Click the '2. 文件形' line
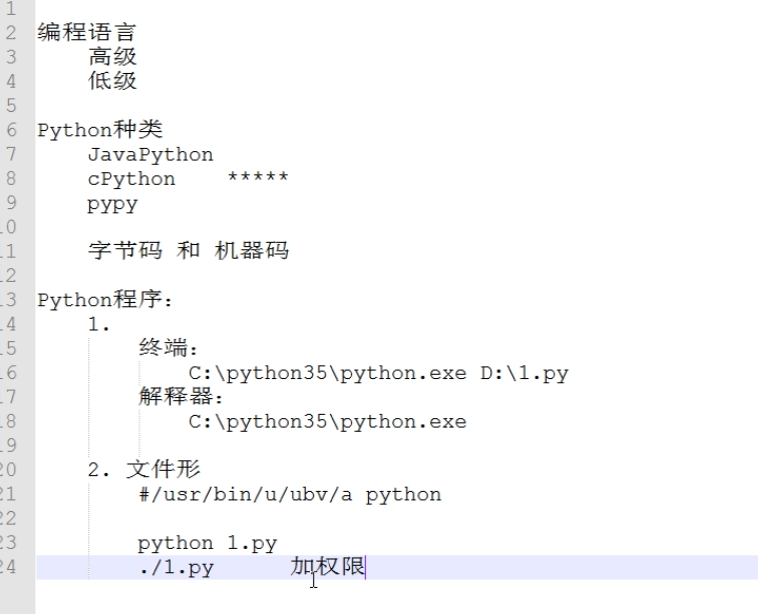758x614 pixels. [x=144, y=470]
